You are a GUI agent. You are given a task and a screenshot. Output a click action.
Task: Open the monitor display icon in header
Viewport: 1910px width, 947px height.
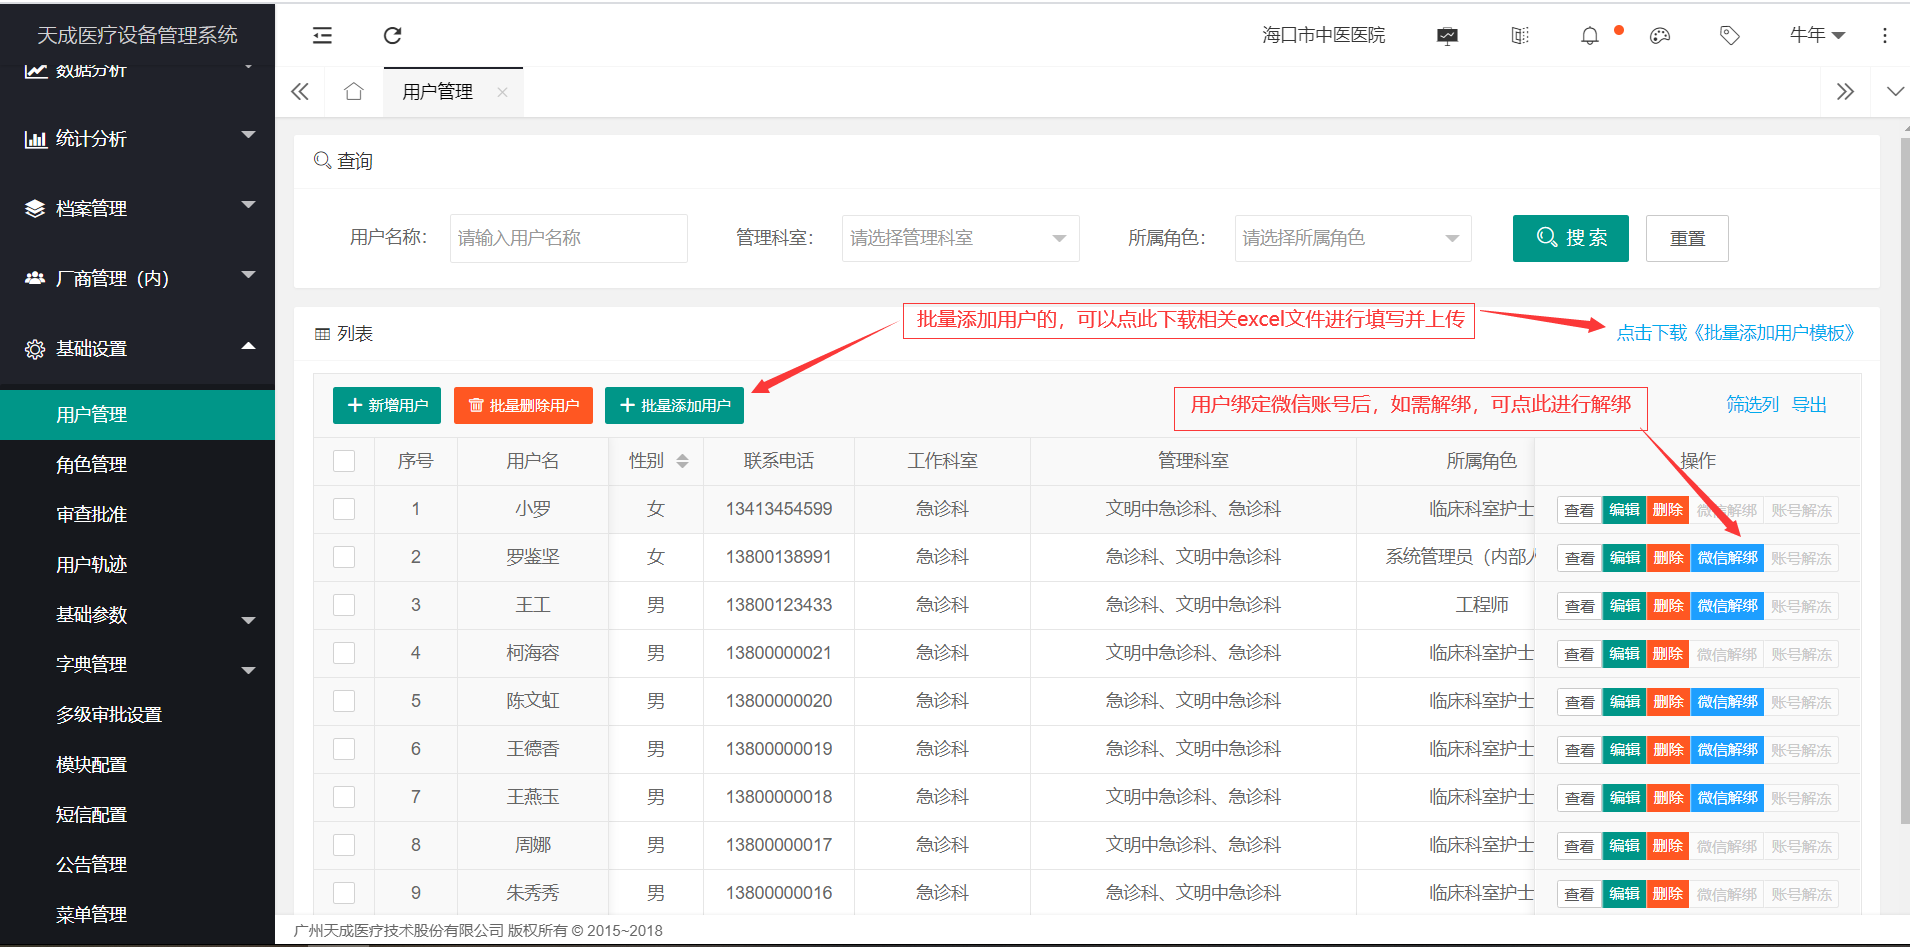pos(1447,36)
